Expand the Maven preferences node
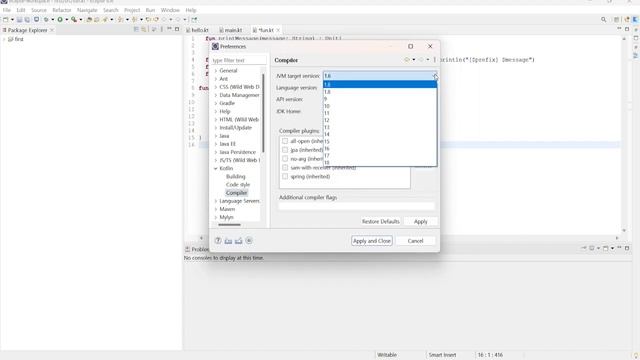640x360 pixels. click(x=216, y=209)
